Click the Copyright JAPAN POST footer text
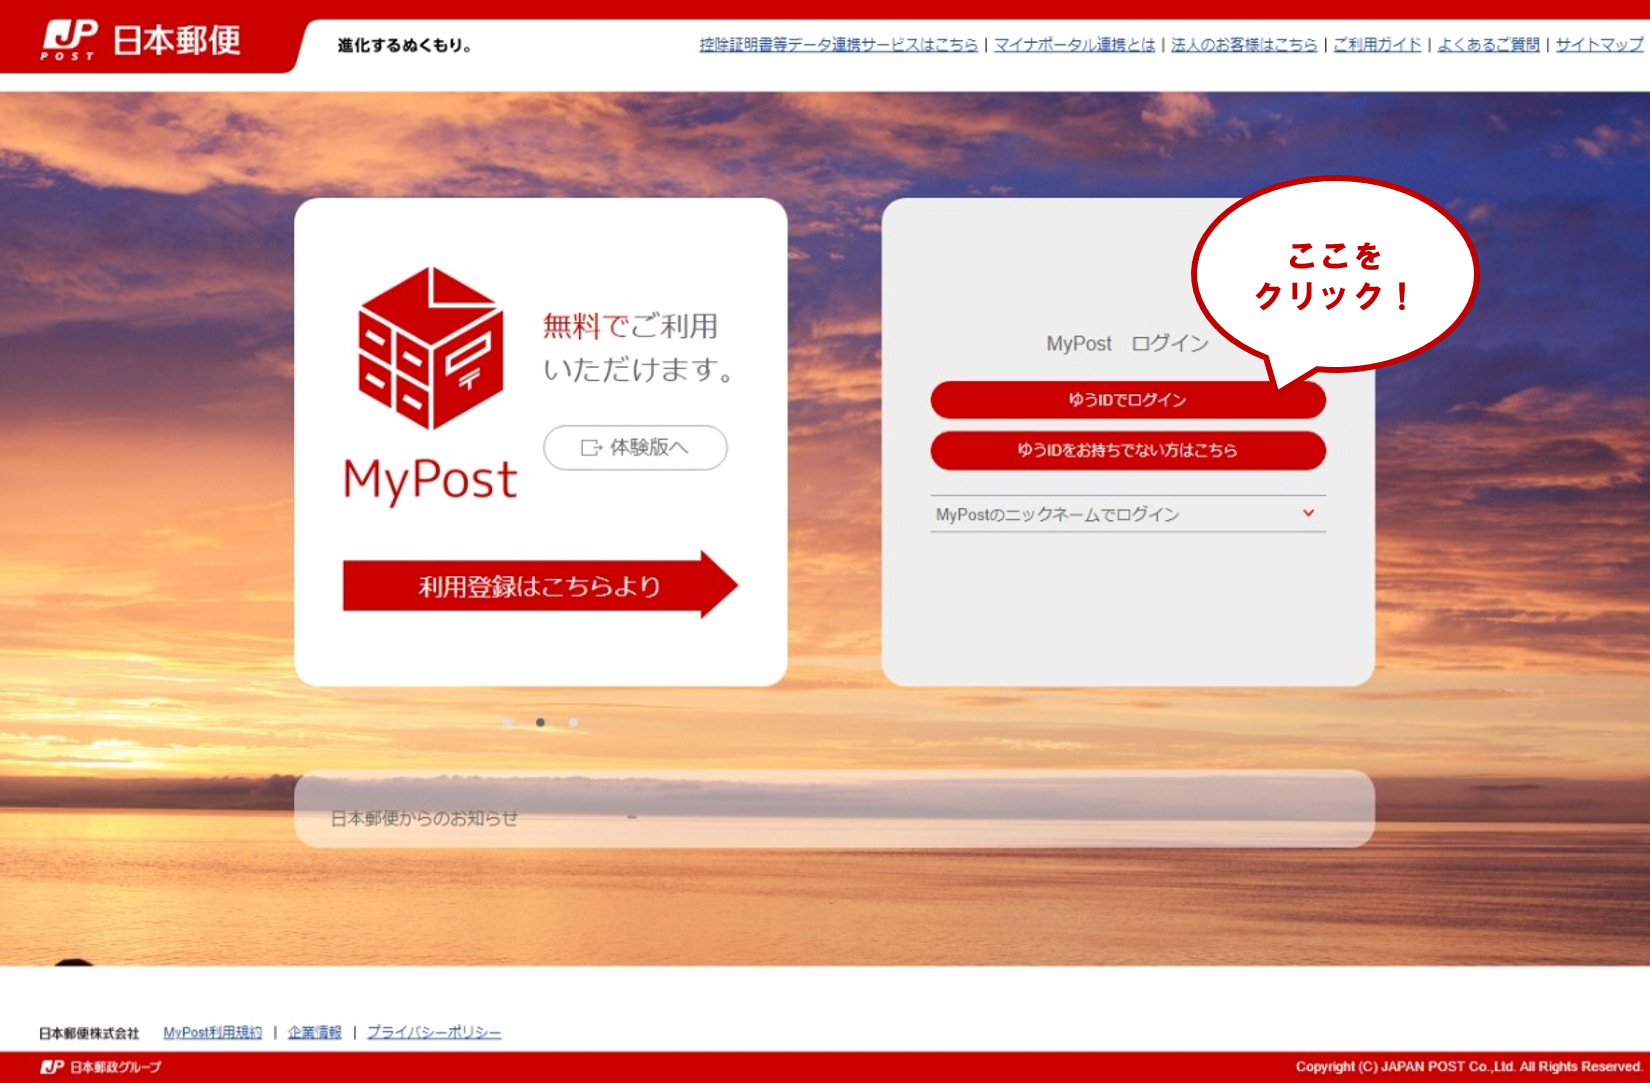Image resolution: width=1650 pixels, height=1083 pixels. [1469, 1067]
